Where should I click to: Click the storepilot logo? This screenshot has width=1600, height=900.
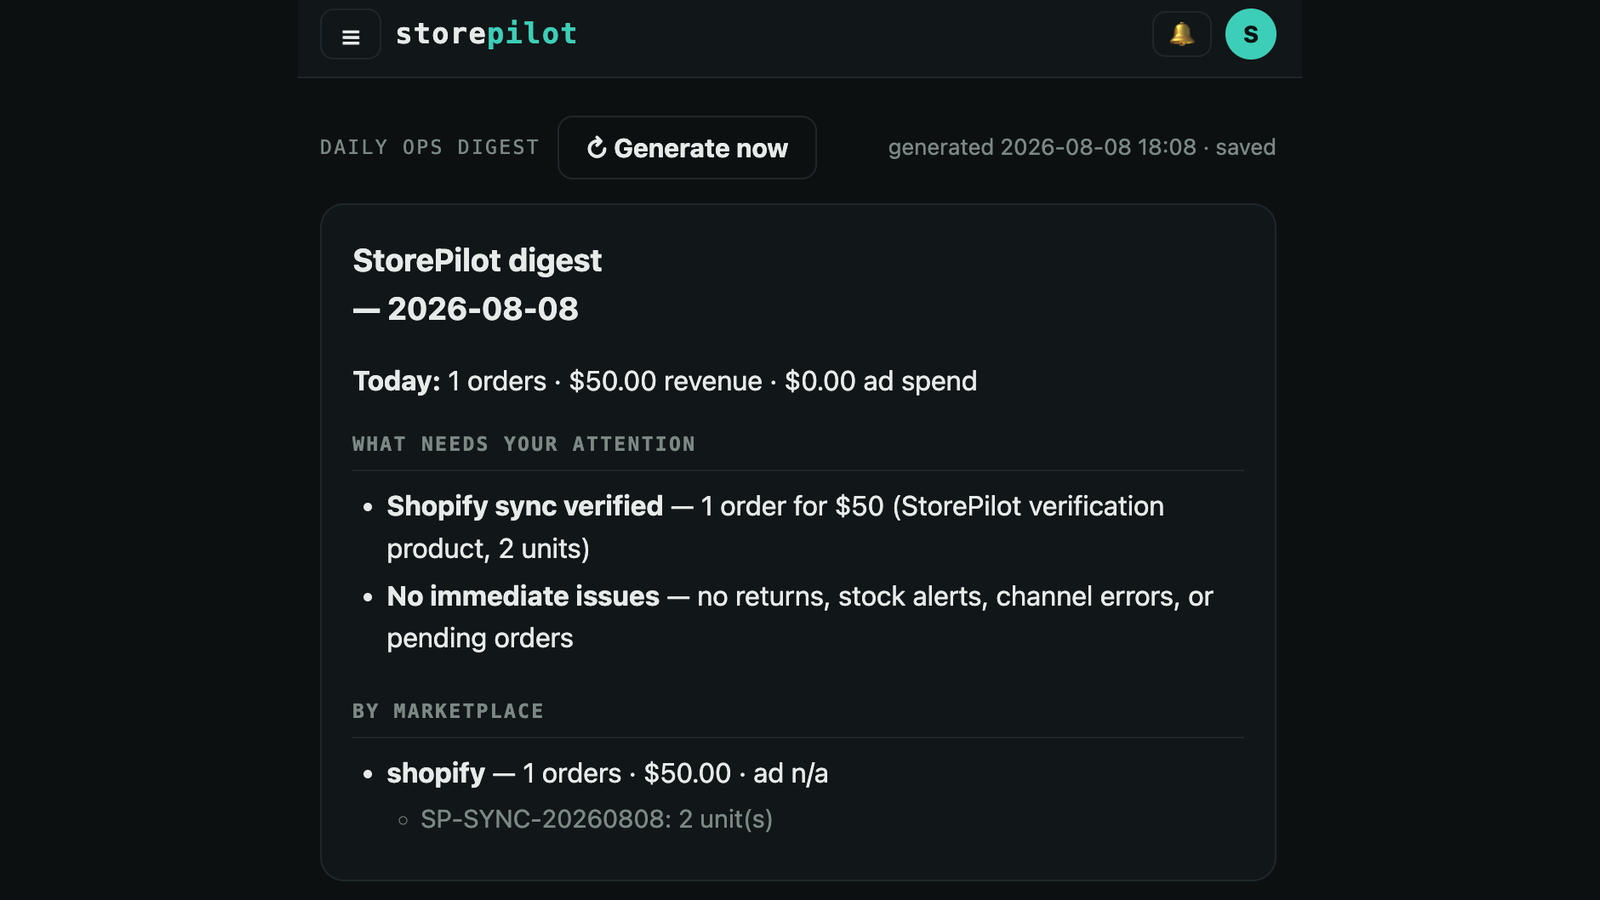click(x=486, y=34)
